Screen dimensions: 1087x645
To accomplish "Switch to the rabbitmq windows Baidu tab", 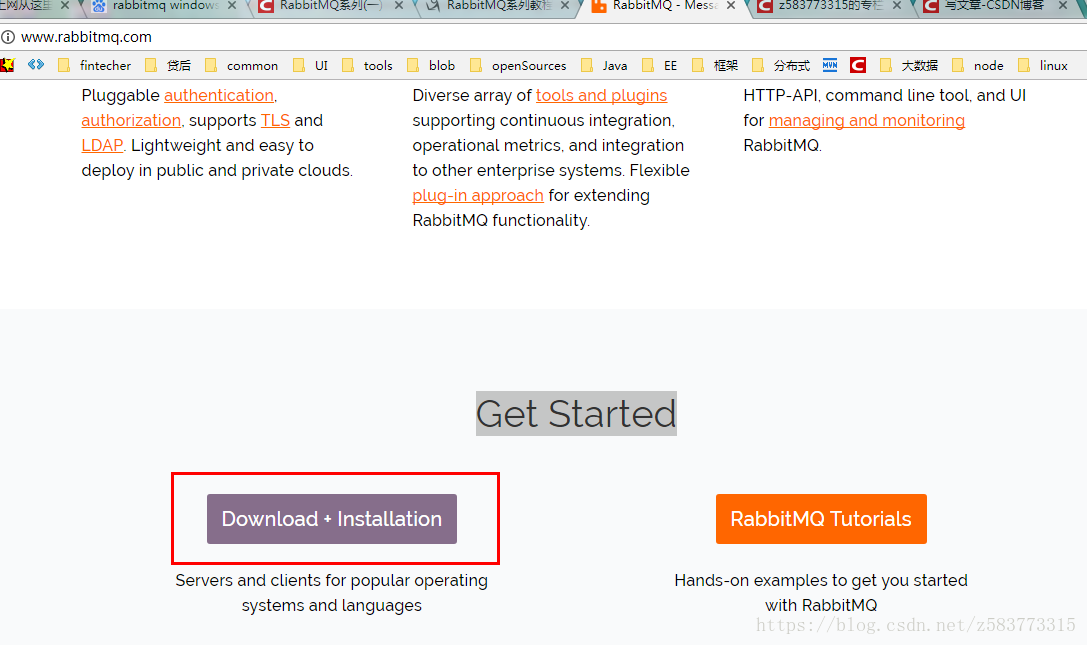I will pos(165,6).
